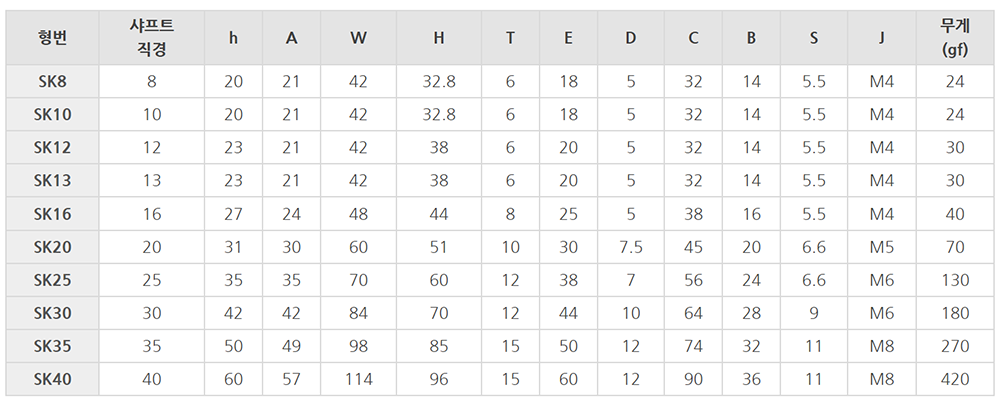Click the 130 weight in SK25 row
This screenshot has width=1000, height=408.
click(955, 280)
